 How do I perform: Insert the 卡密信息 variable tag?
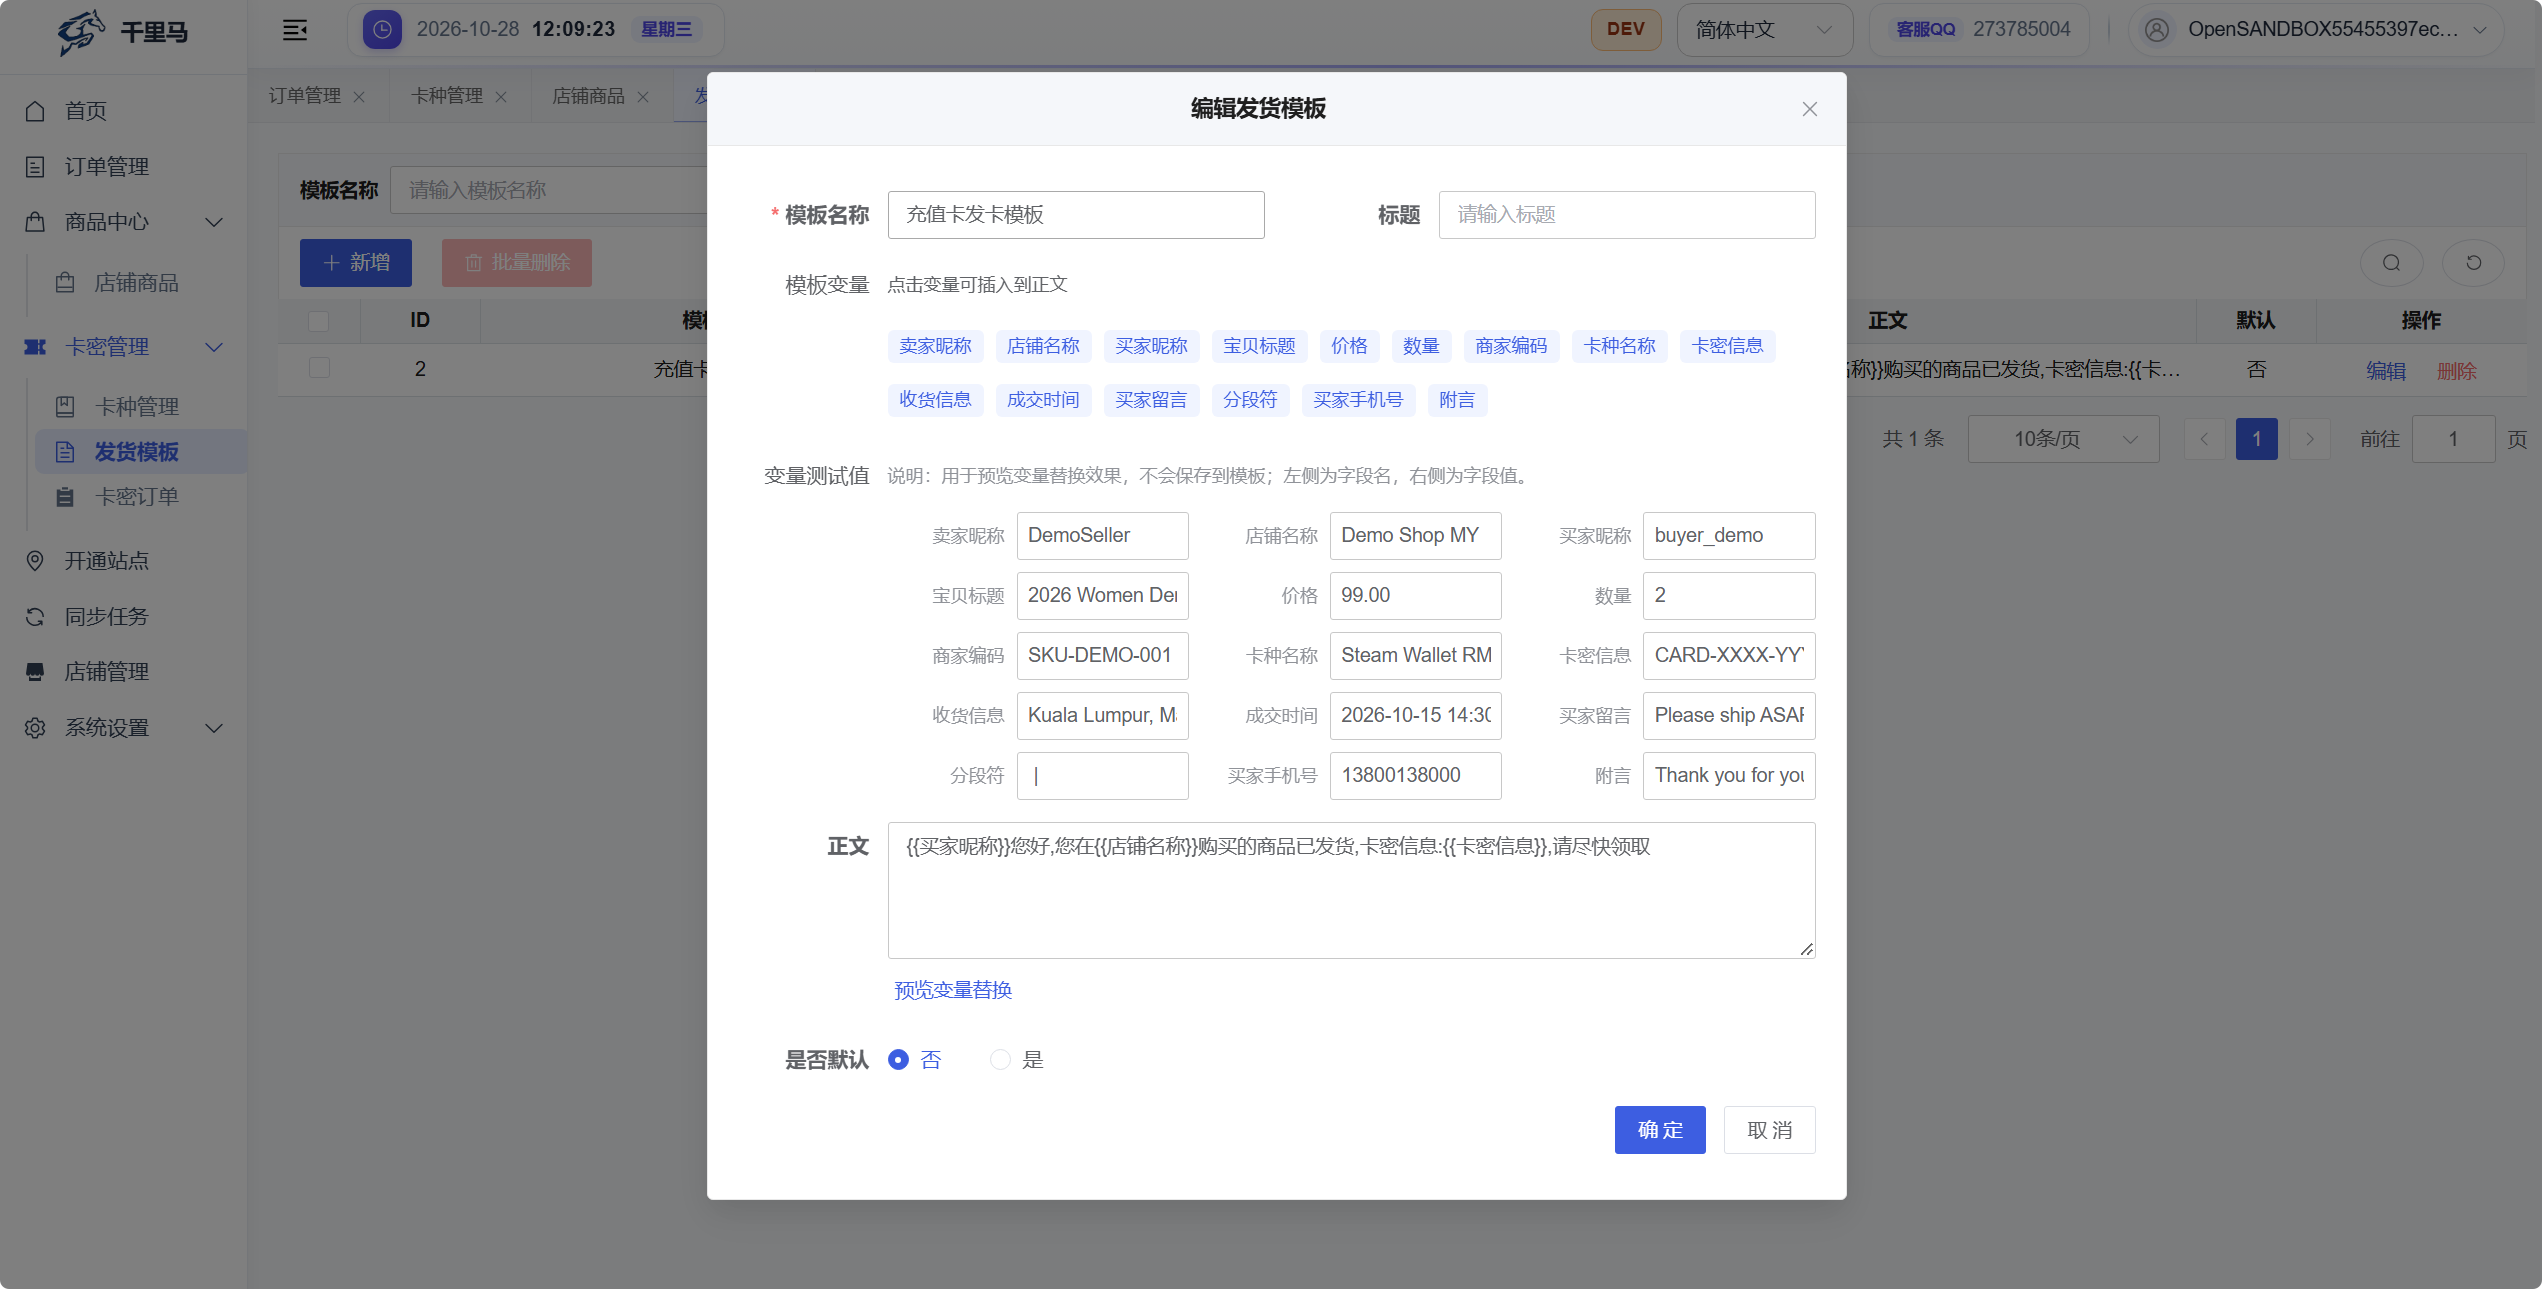click(1727, 346)
